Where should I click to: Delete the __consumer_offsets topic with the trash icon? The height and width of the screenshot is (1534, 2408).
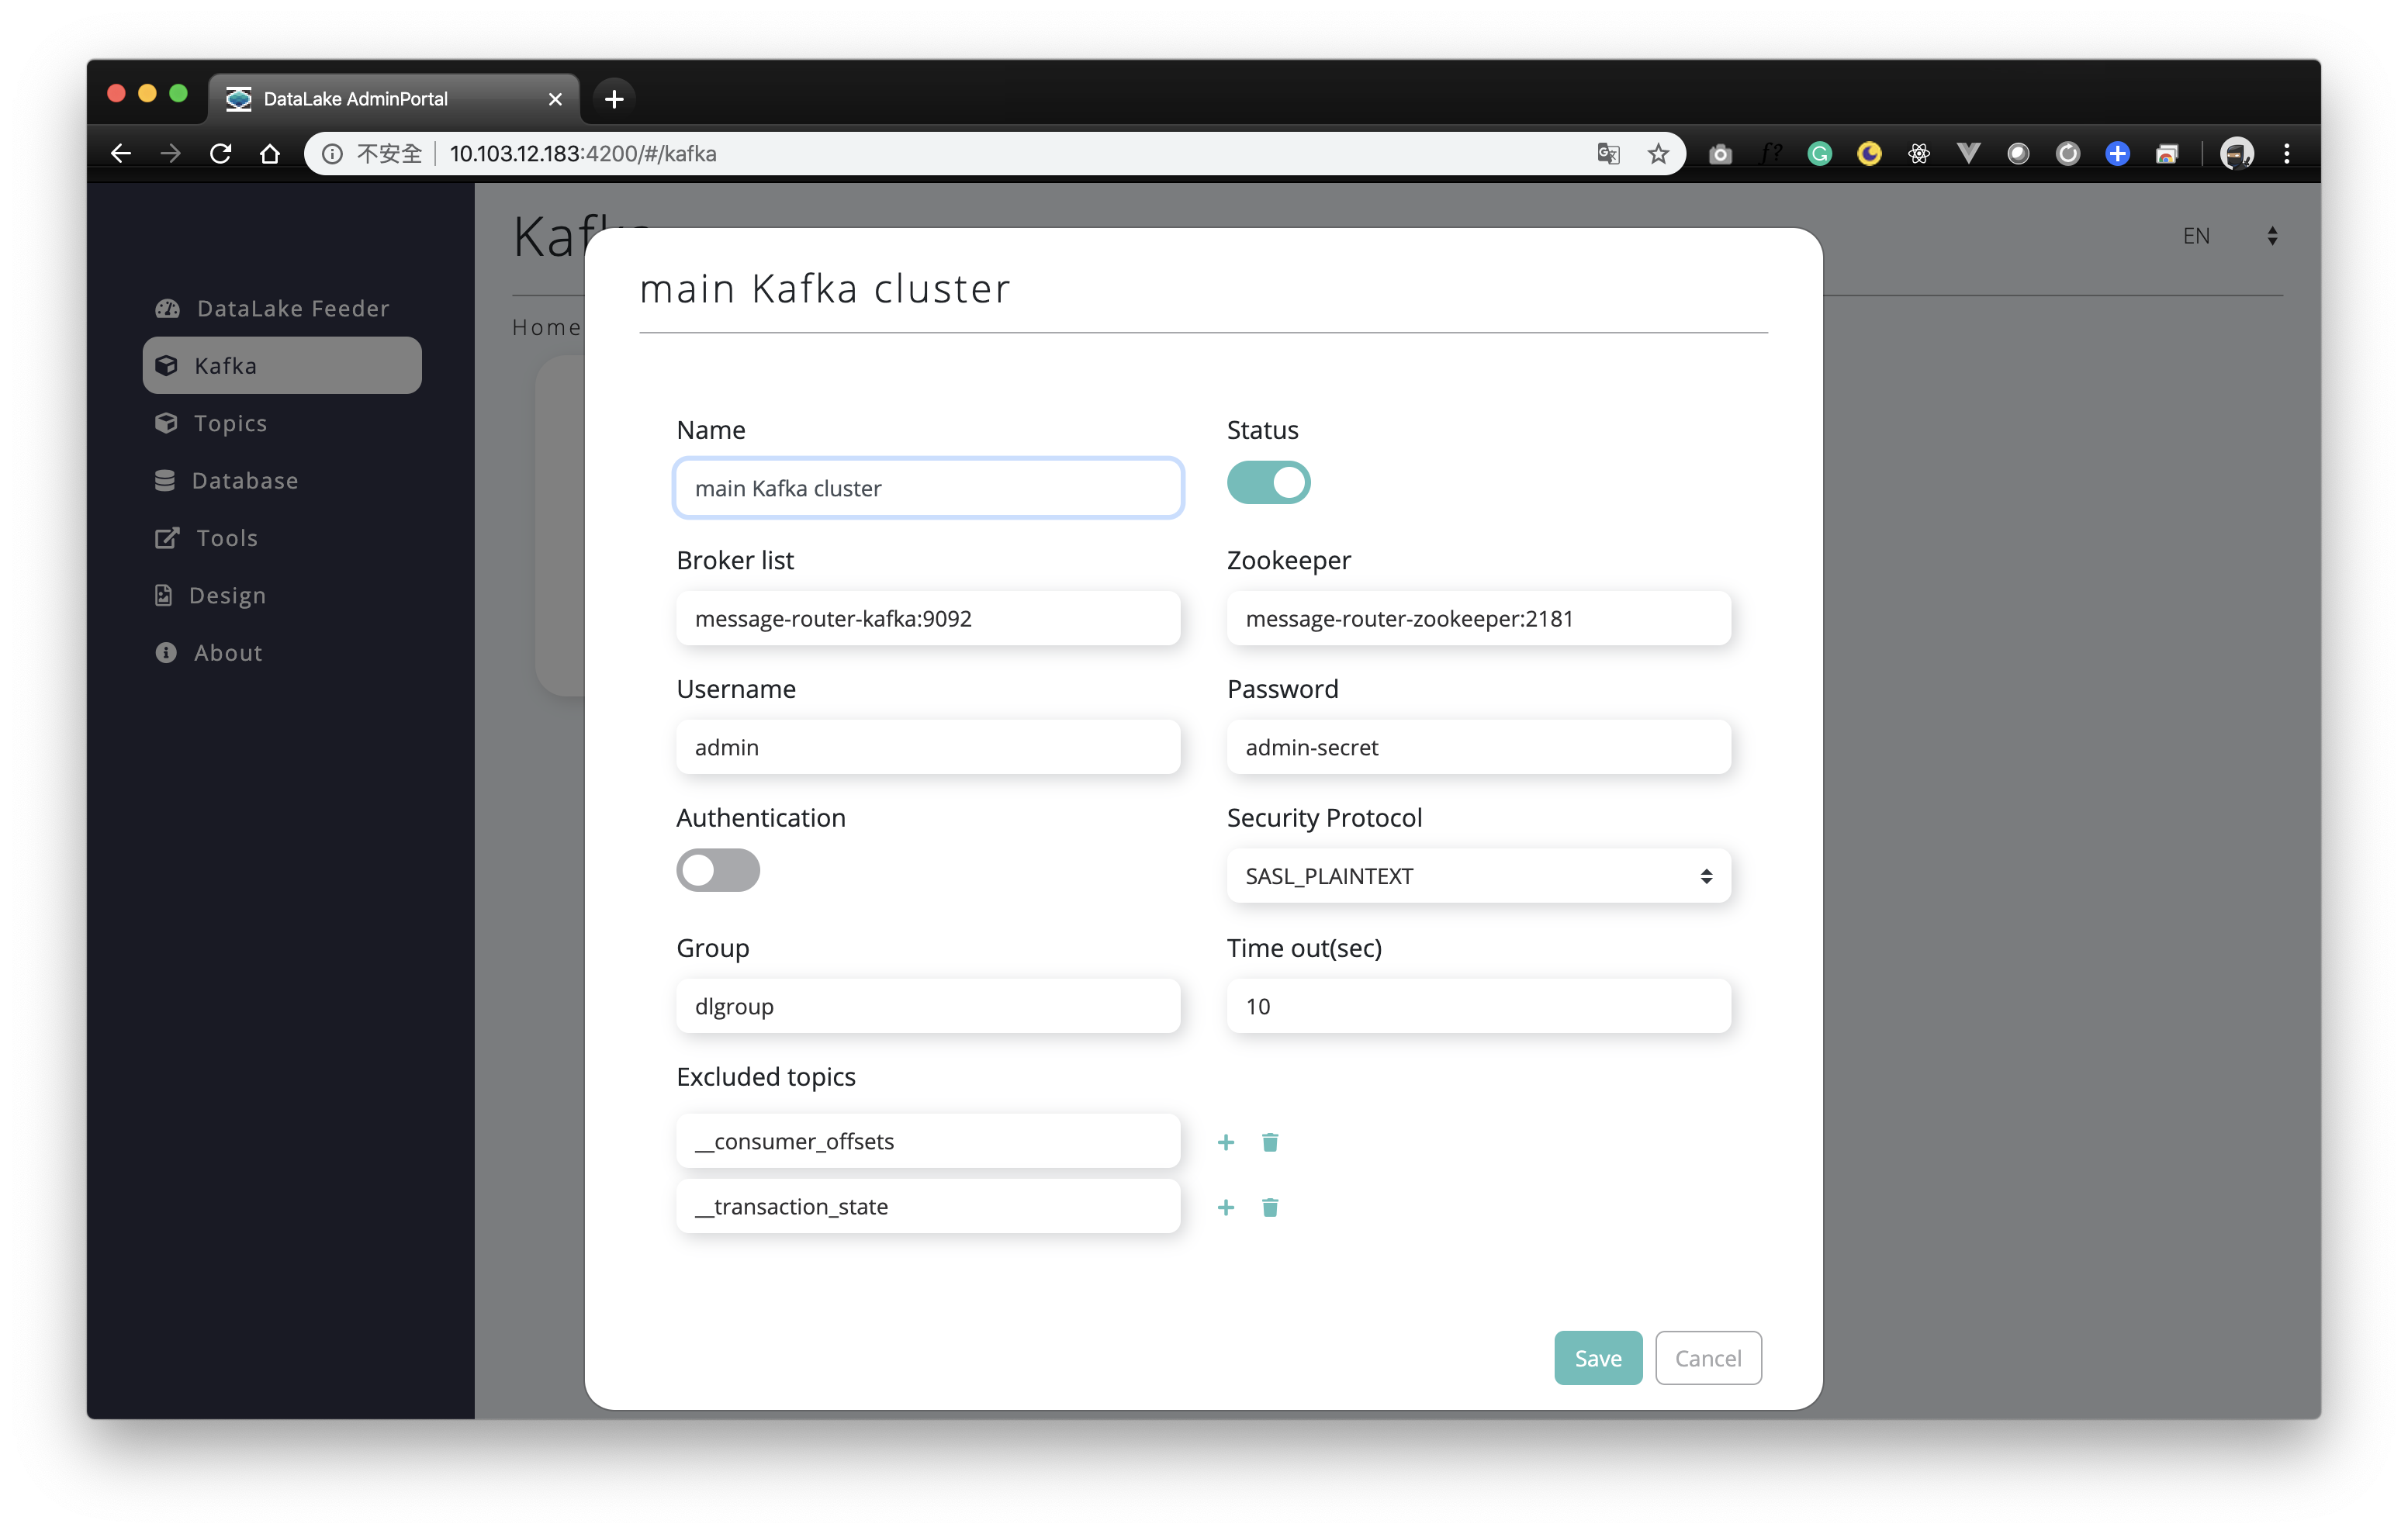coord(1270,1142)
